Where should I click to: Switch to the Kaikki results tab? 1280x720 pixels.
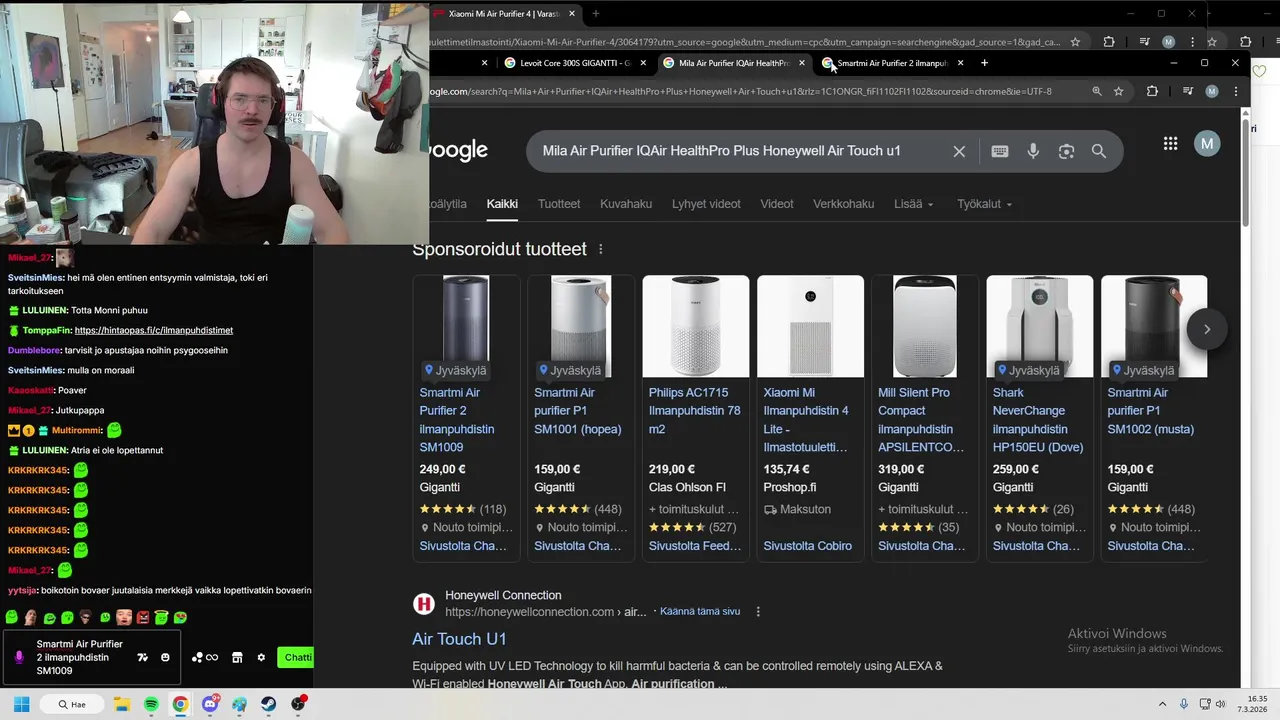tap(502, 204)
